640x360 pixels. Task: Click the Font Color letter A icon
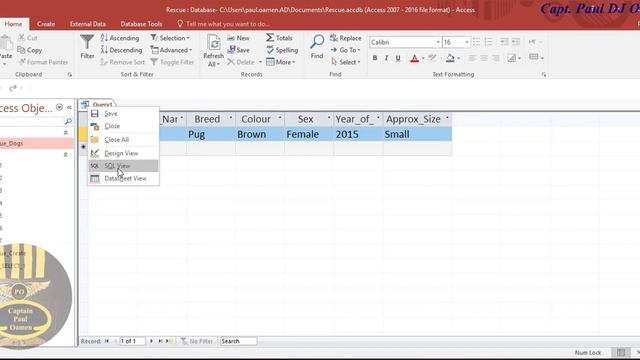414,58
